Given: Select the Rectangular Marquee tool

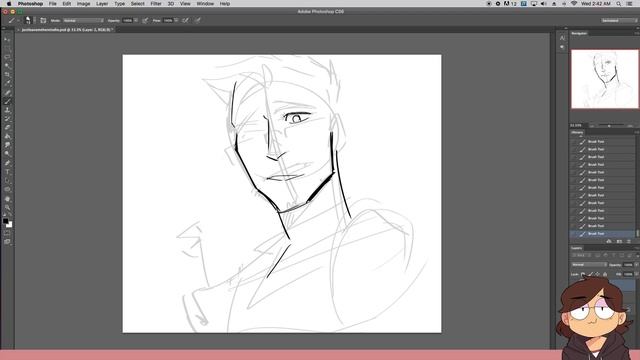Looking at the screenshot, I should point(7,48).
